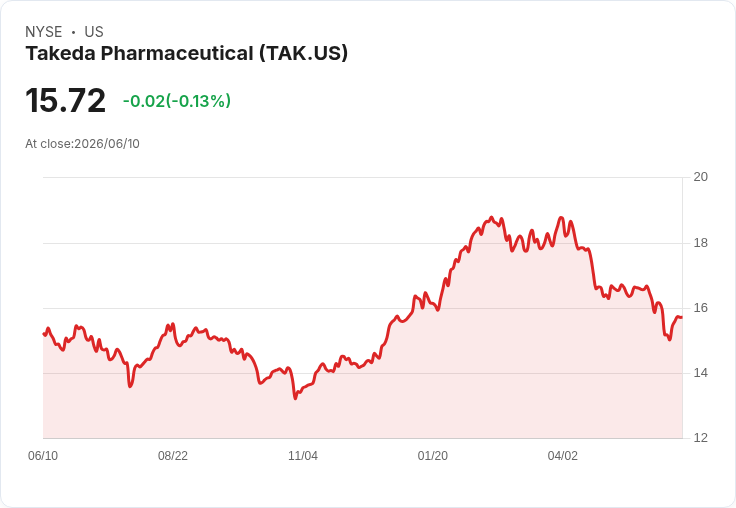Click the 20 y-axis price label
This screenshot has width=736, height=508.
(x=700, y=177)
